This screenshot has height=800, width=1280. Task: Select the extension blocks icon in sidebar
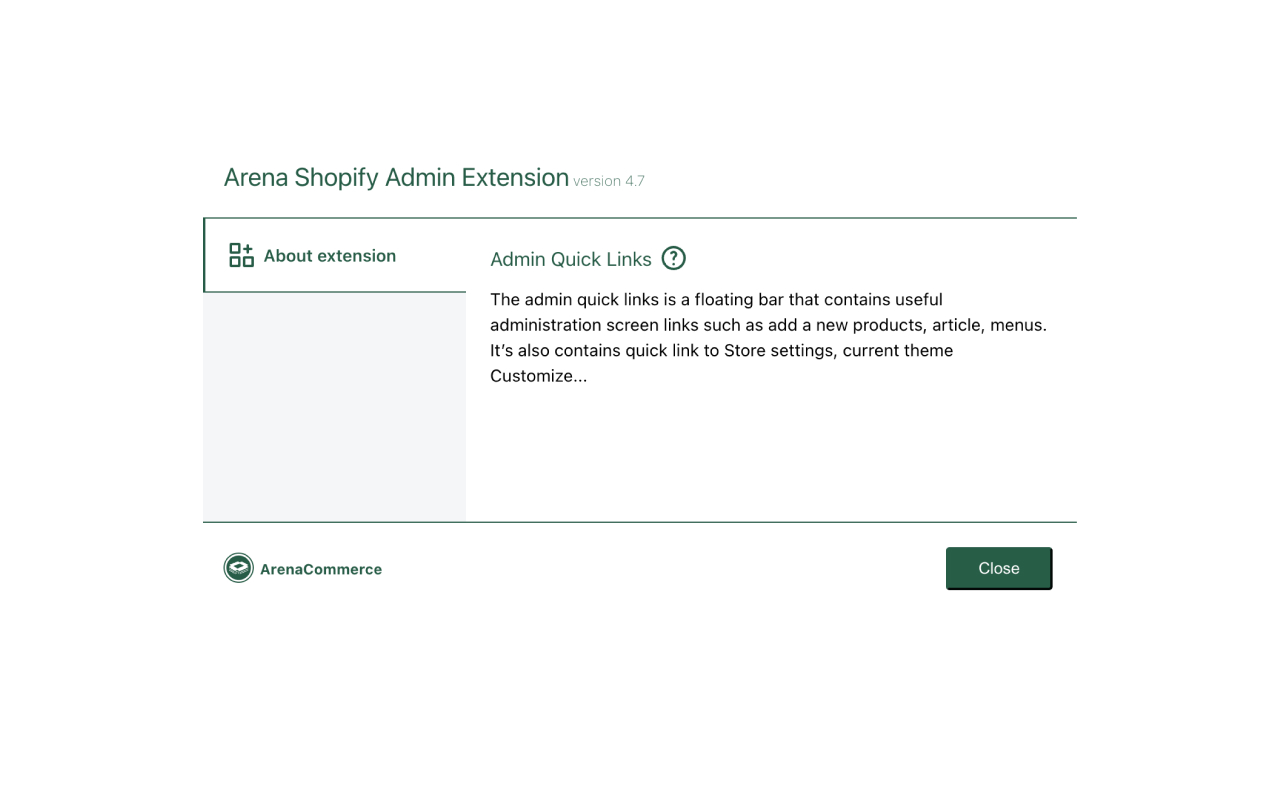pos(240,254)
